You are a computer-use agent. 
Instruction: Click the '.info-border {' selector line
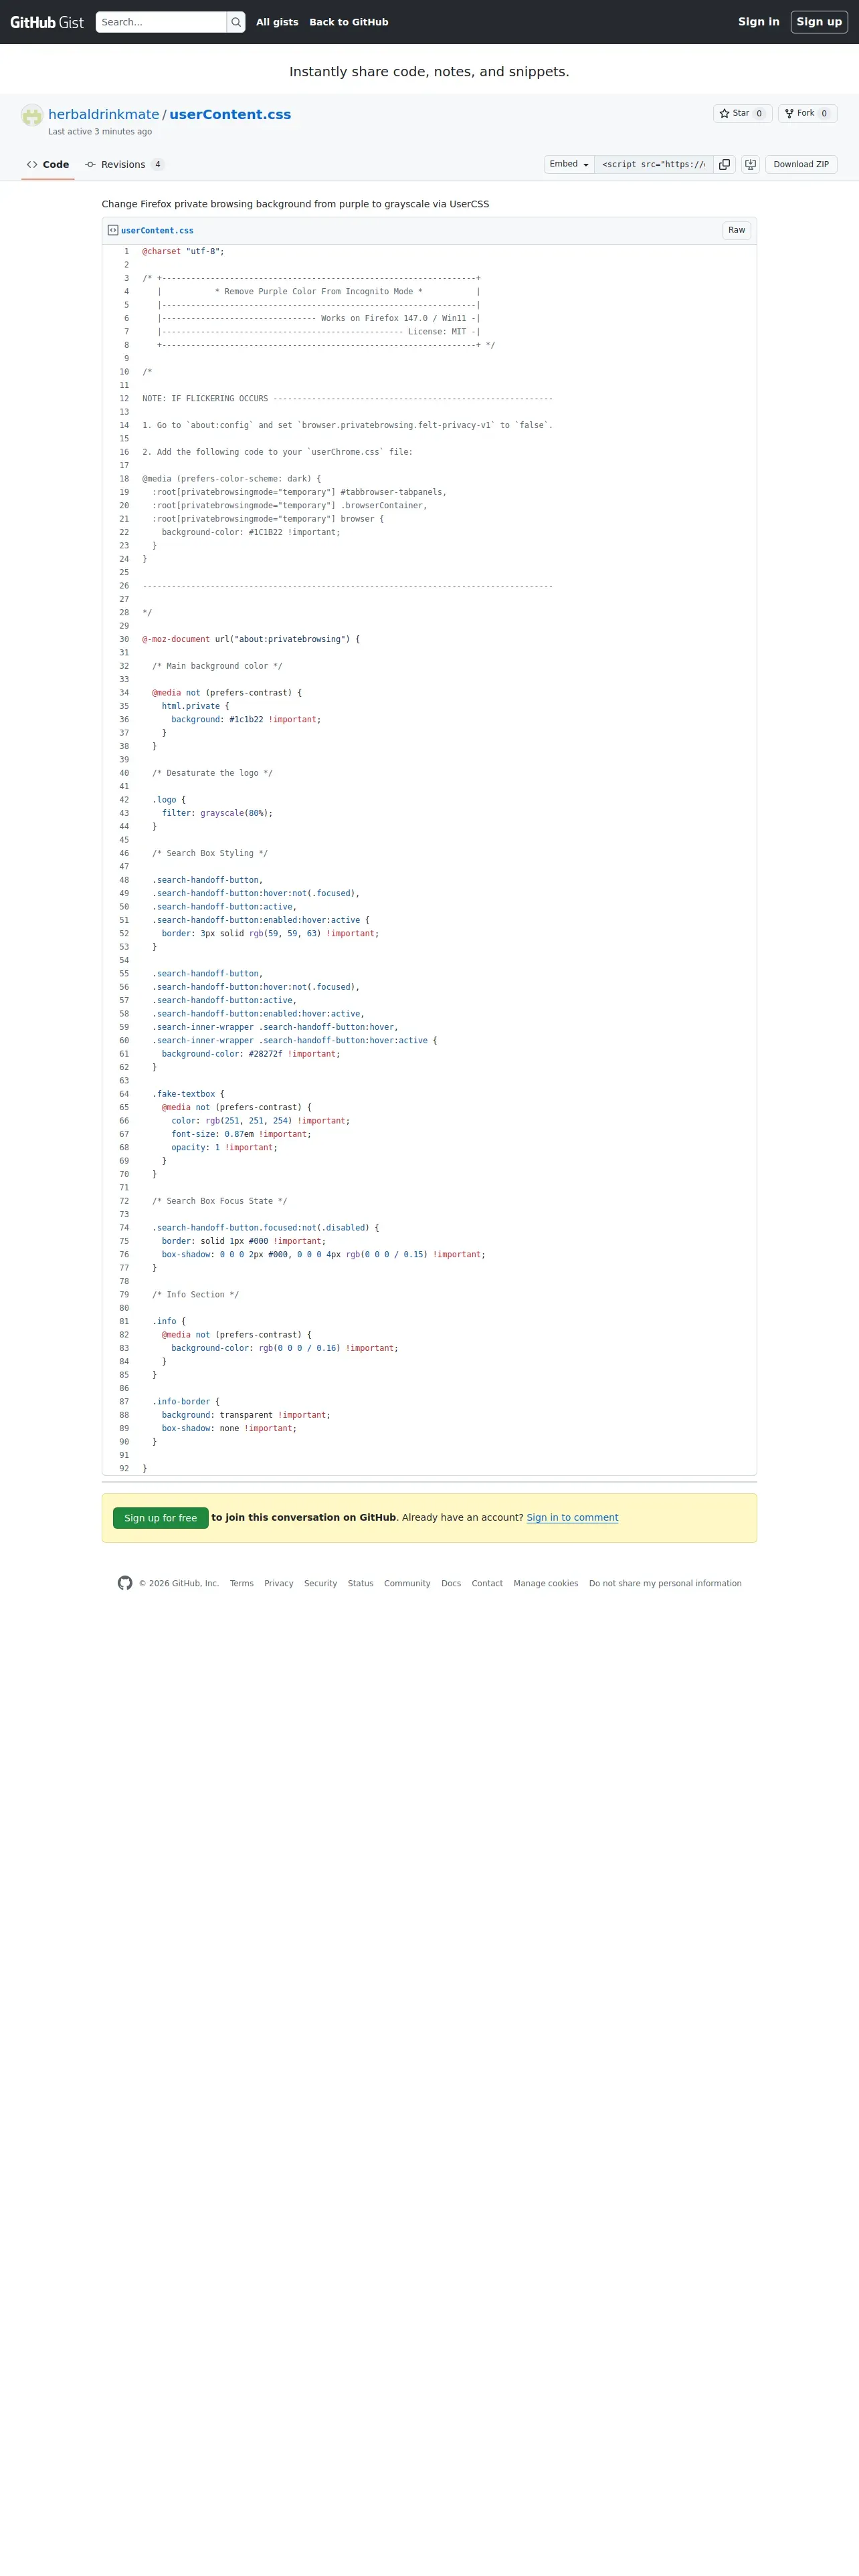tap(186, 1402)
